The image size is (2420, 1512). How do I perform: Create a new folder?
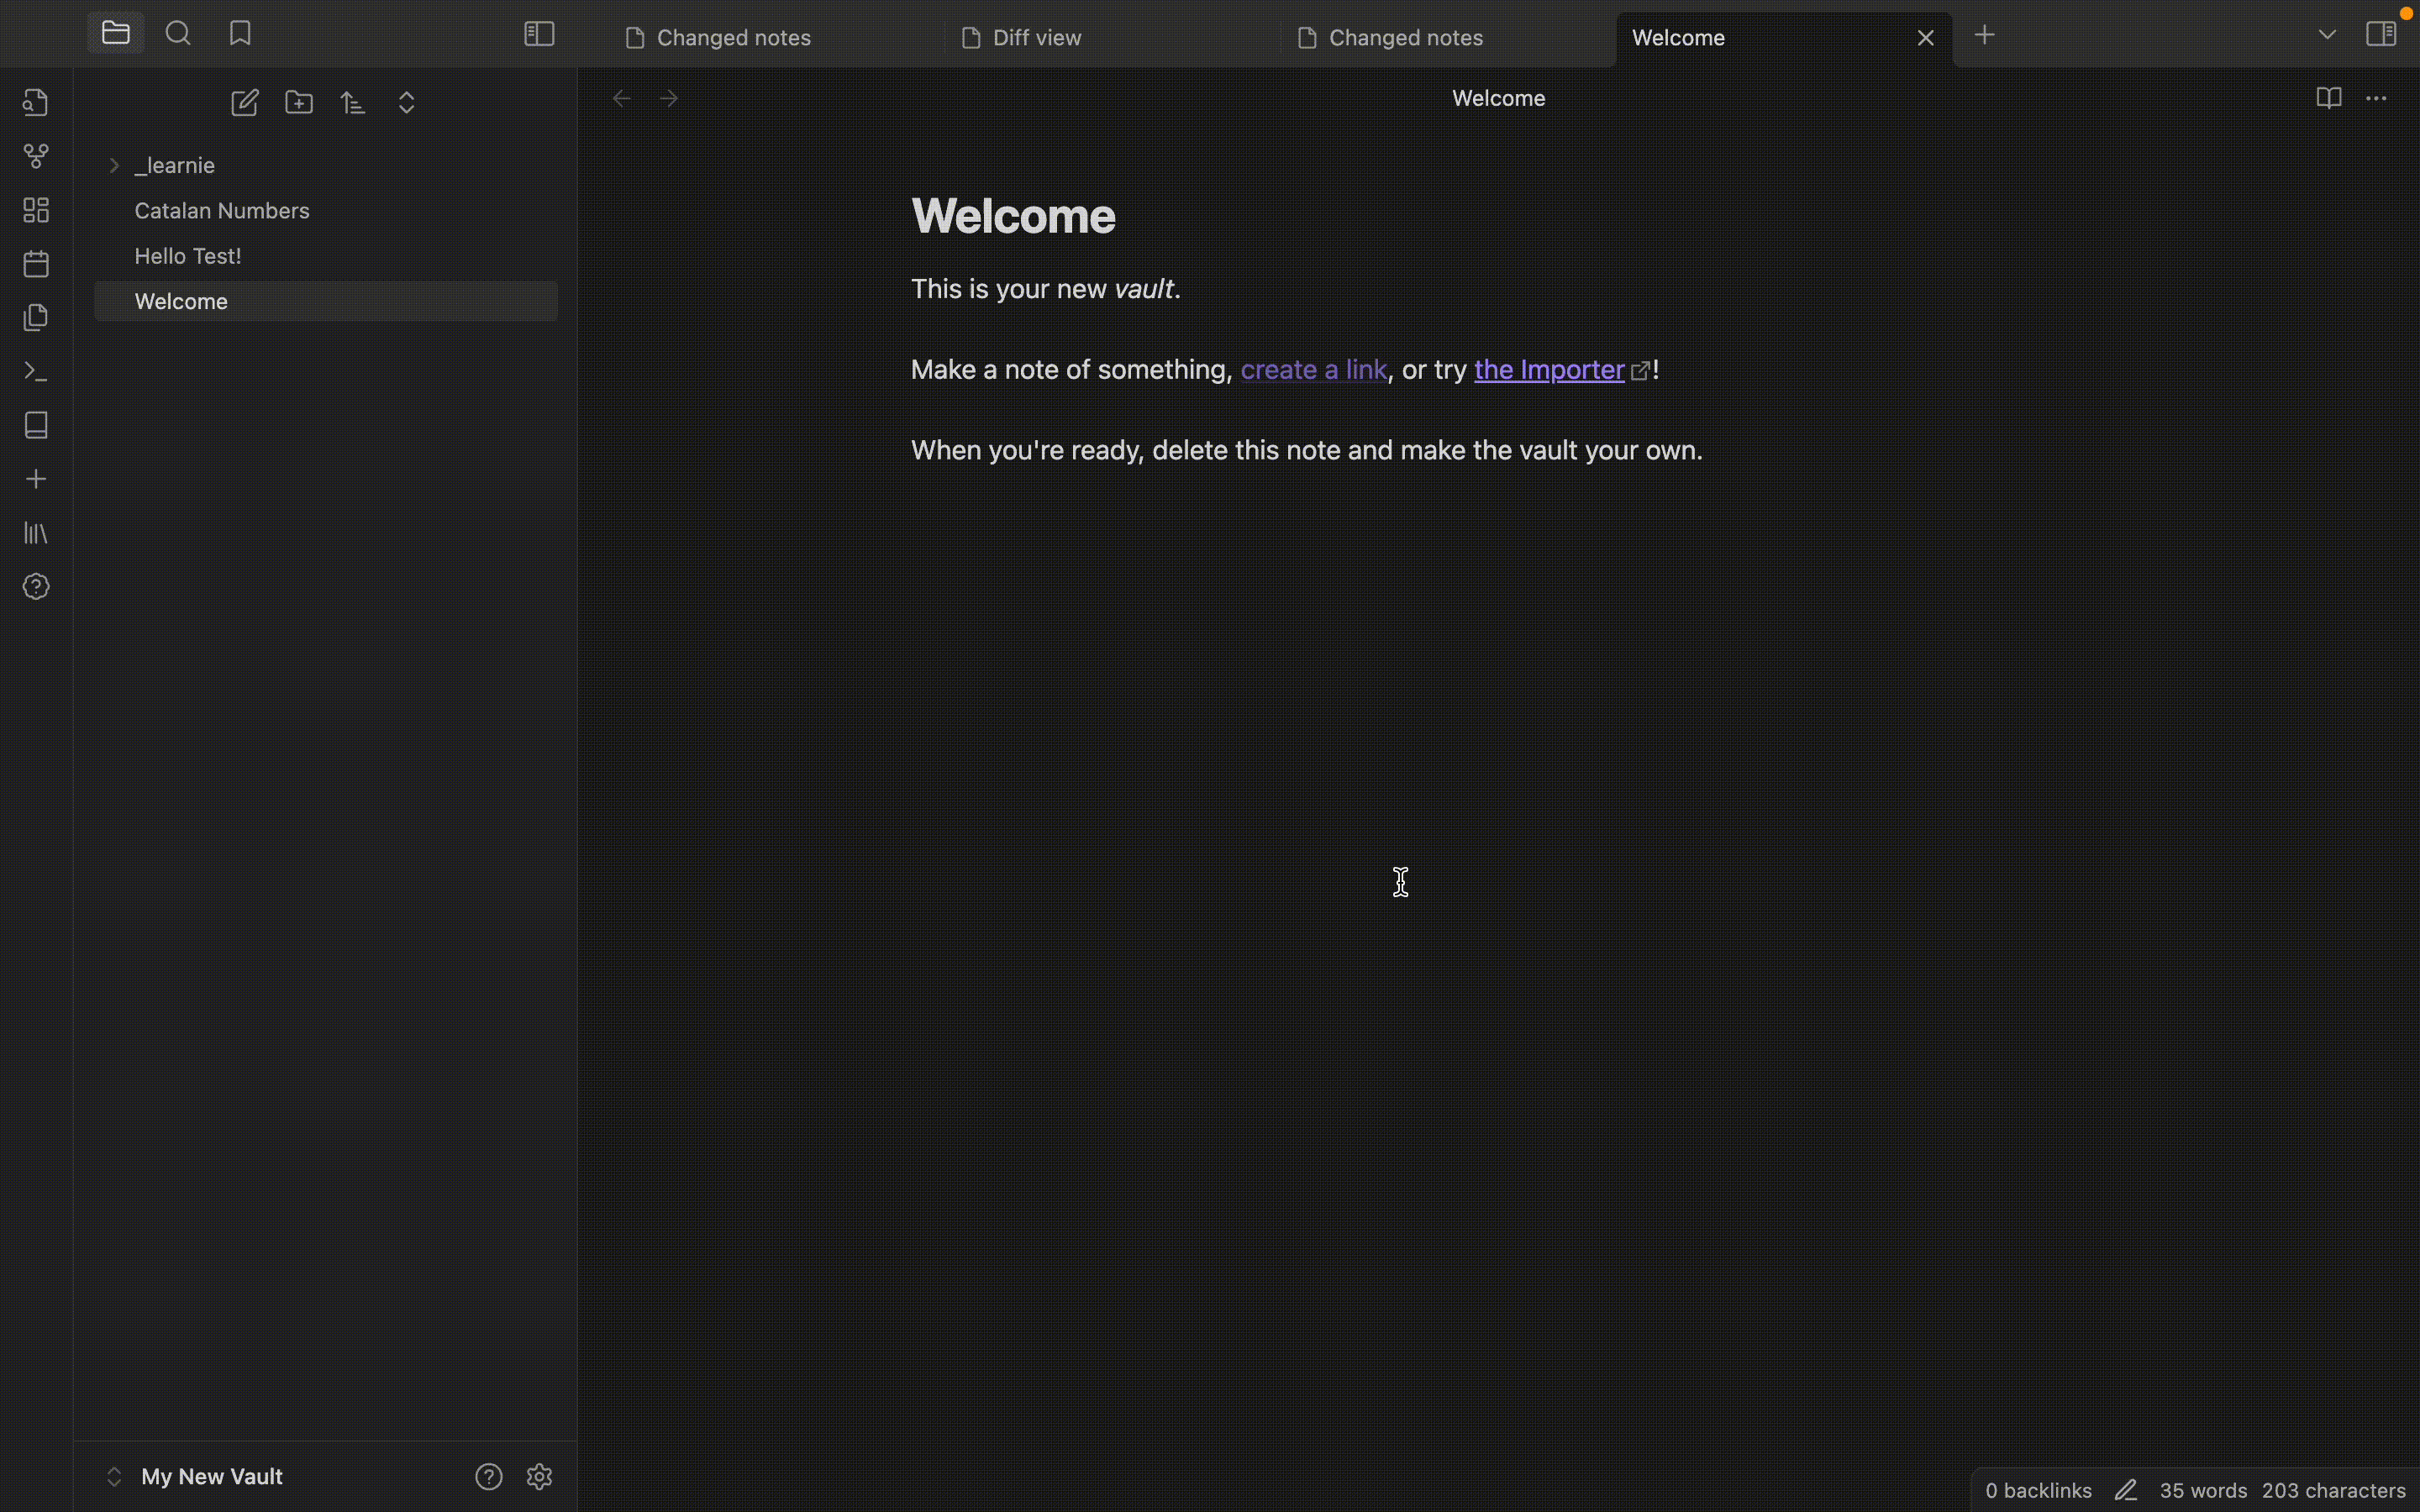coord(299,102)
